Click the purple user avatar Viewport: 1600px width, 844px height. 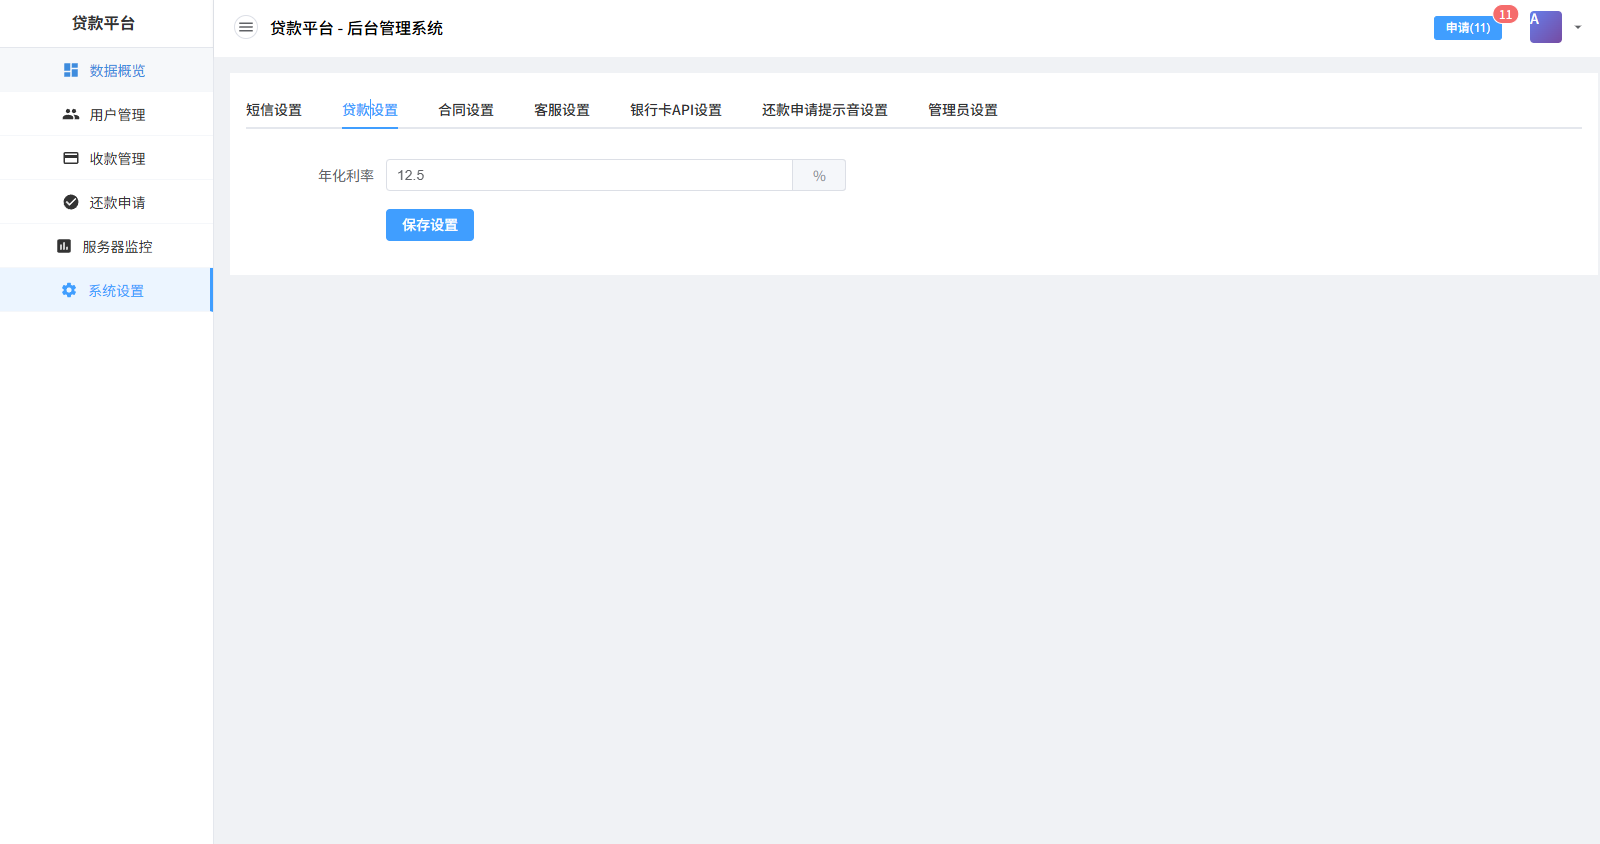1545,27
